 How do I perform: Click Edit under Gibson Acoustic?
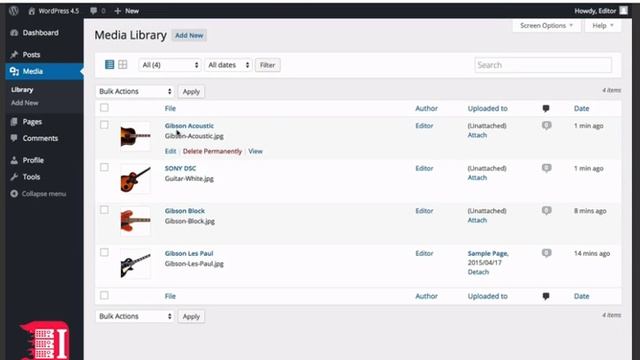[x=170, y=151]
